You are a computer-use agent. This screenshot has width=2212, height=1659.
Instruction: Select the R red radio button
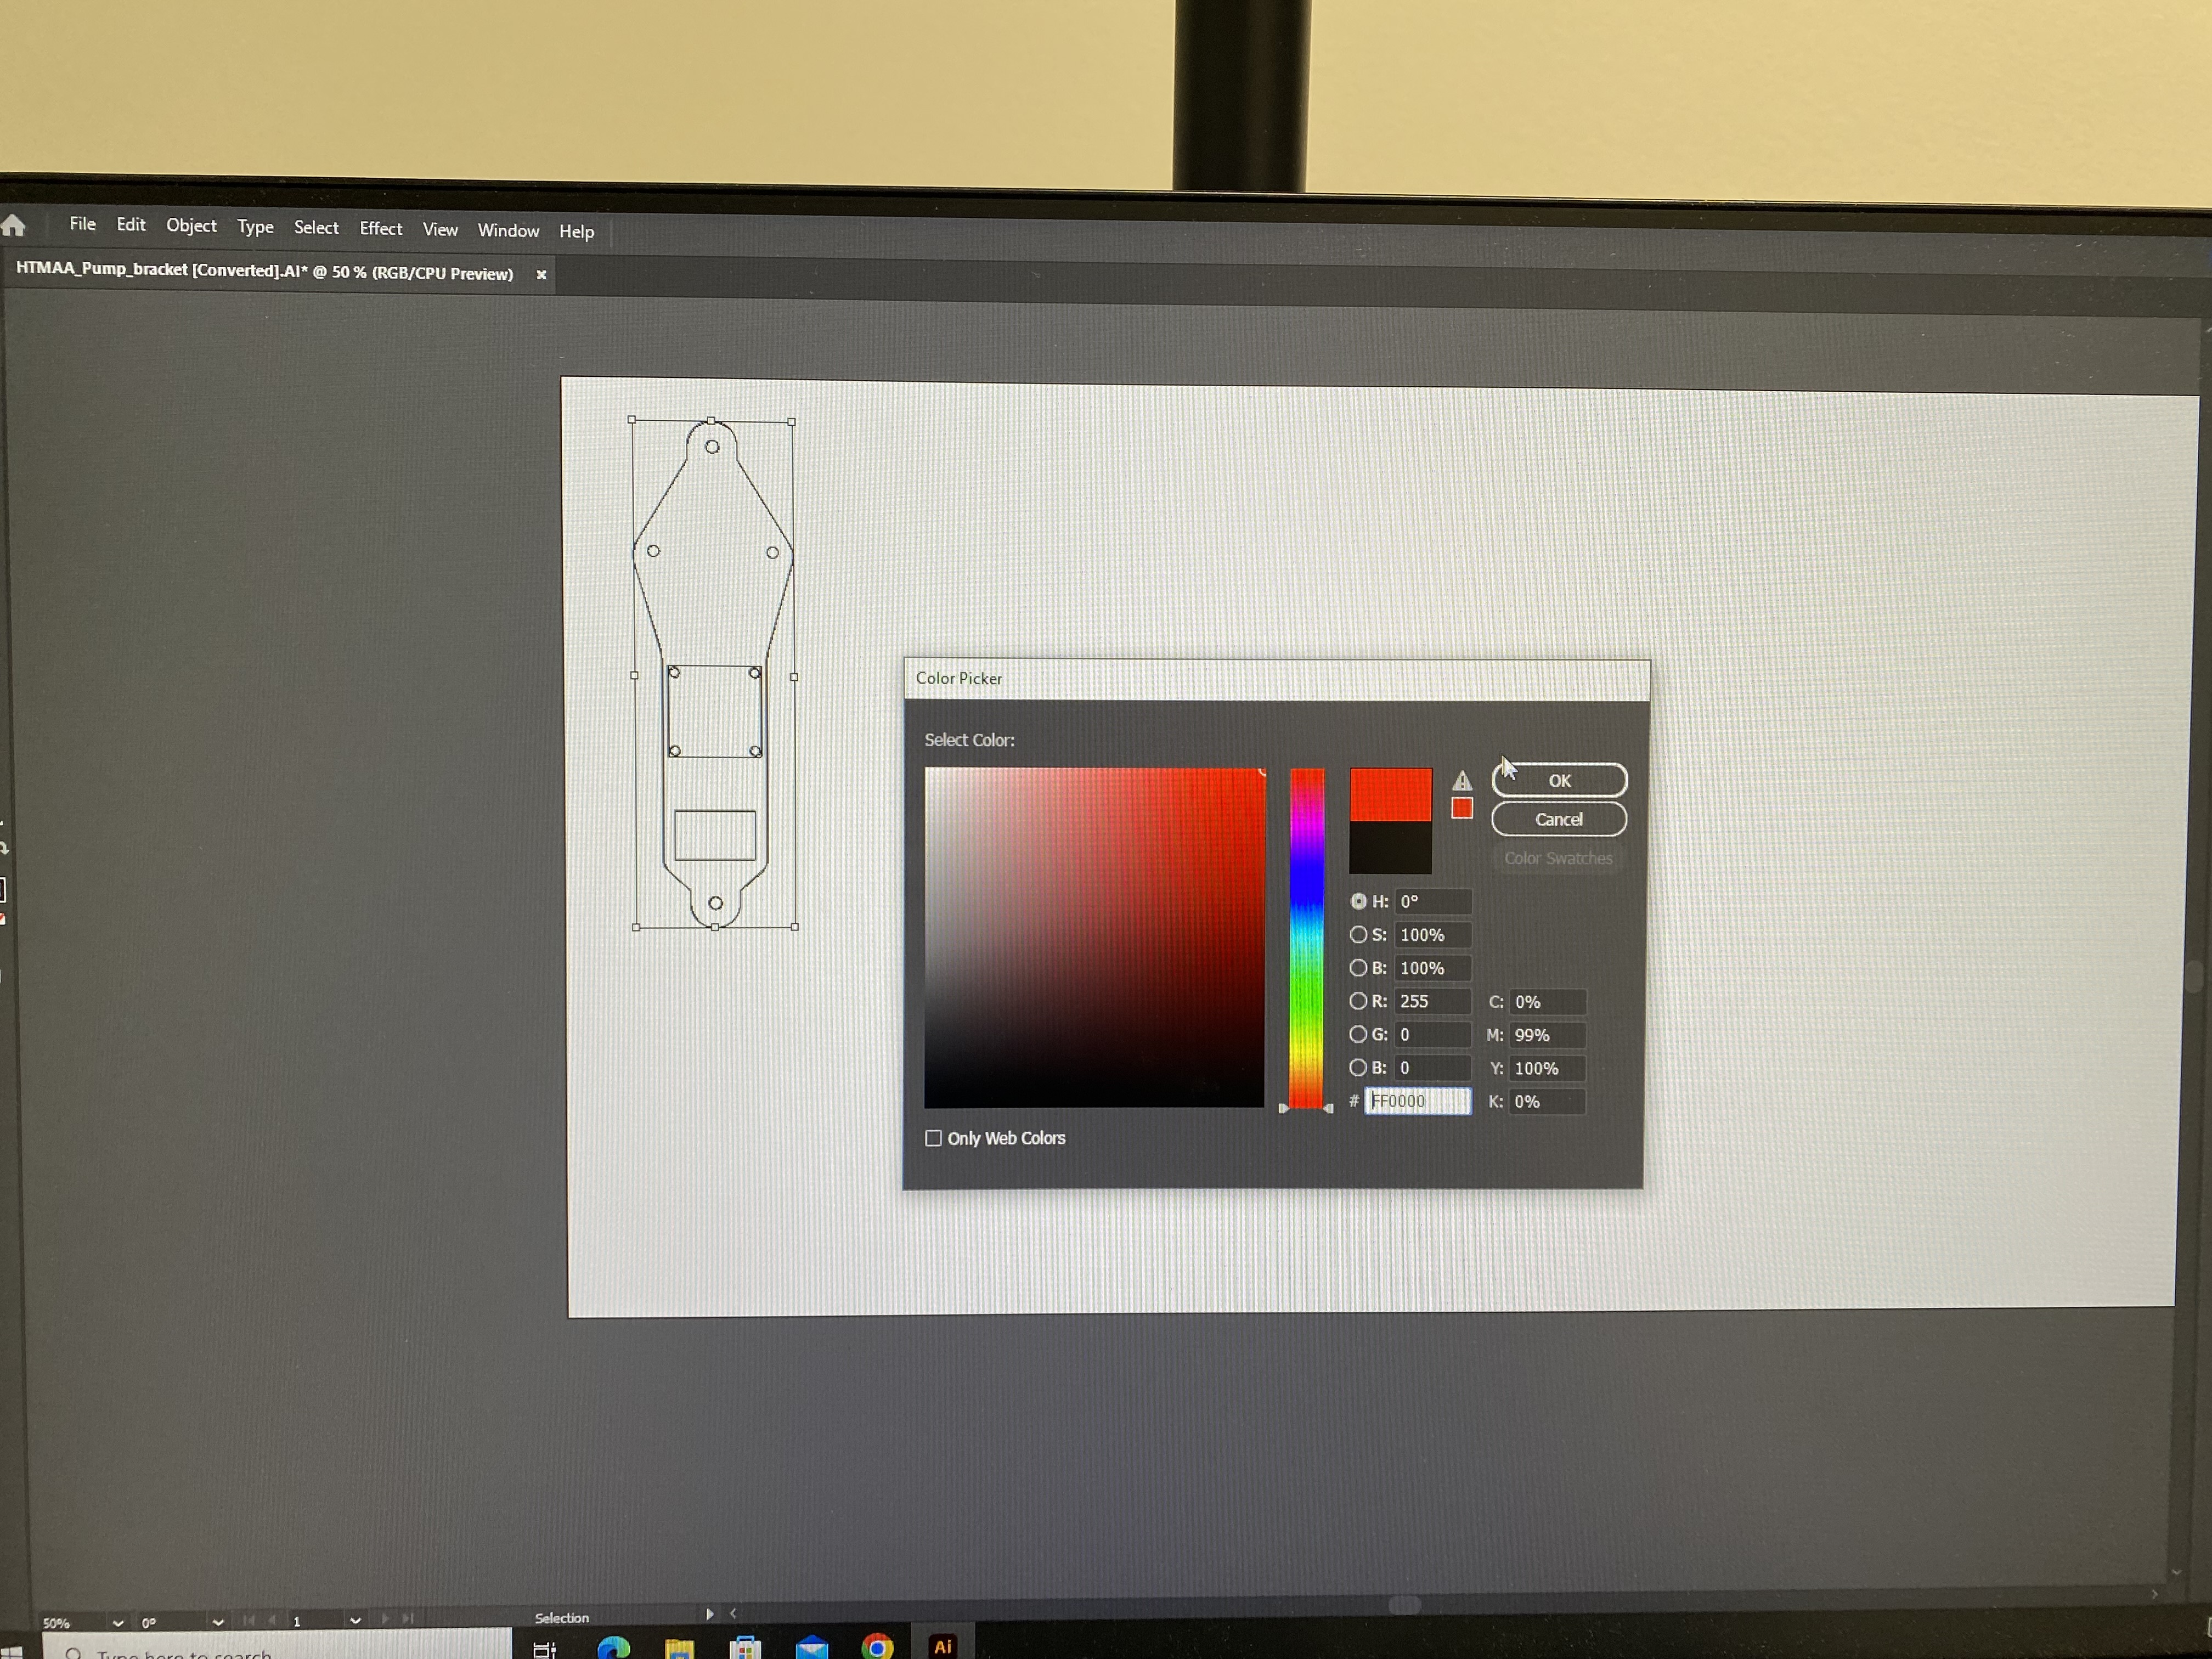pyautogui.click(x=1358, y=1001)
